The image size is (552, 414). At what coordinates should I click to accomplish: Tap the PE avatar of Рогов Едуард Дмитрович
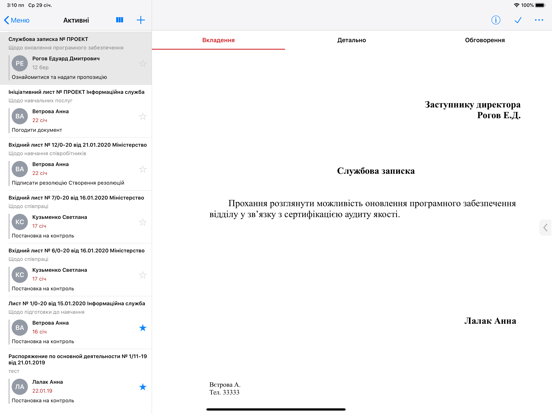20,64
